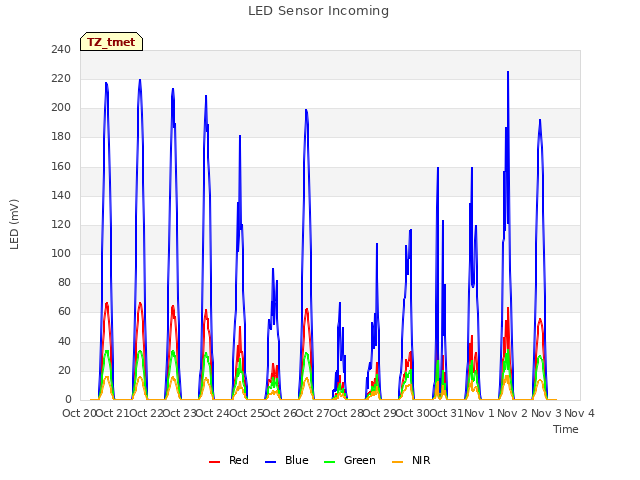Click the red legend color swatch
This screenshot has height=480, width=640.
[x=214, y=462]
